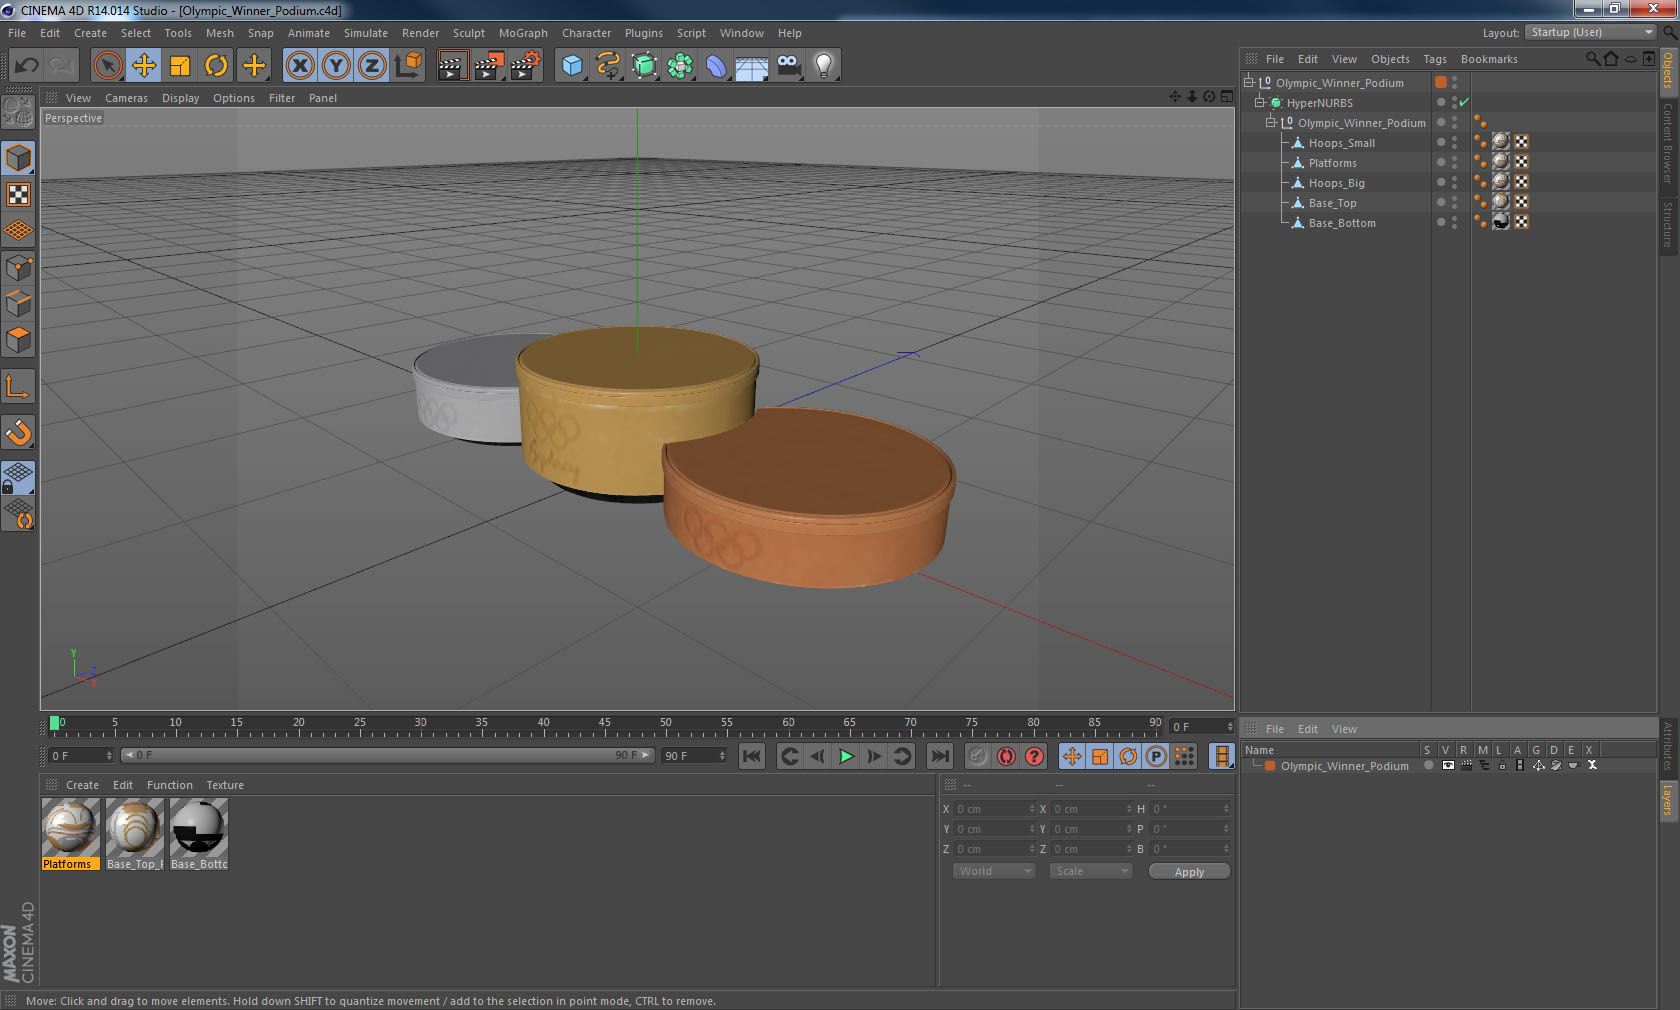The width and height of the screenshot is (1680, 1010).
Task: Open the World coordinate dropdown
Action: [x=994, y=871]
